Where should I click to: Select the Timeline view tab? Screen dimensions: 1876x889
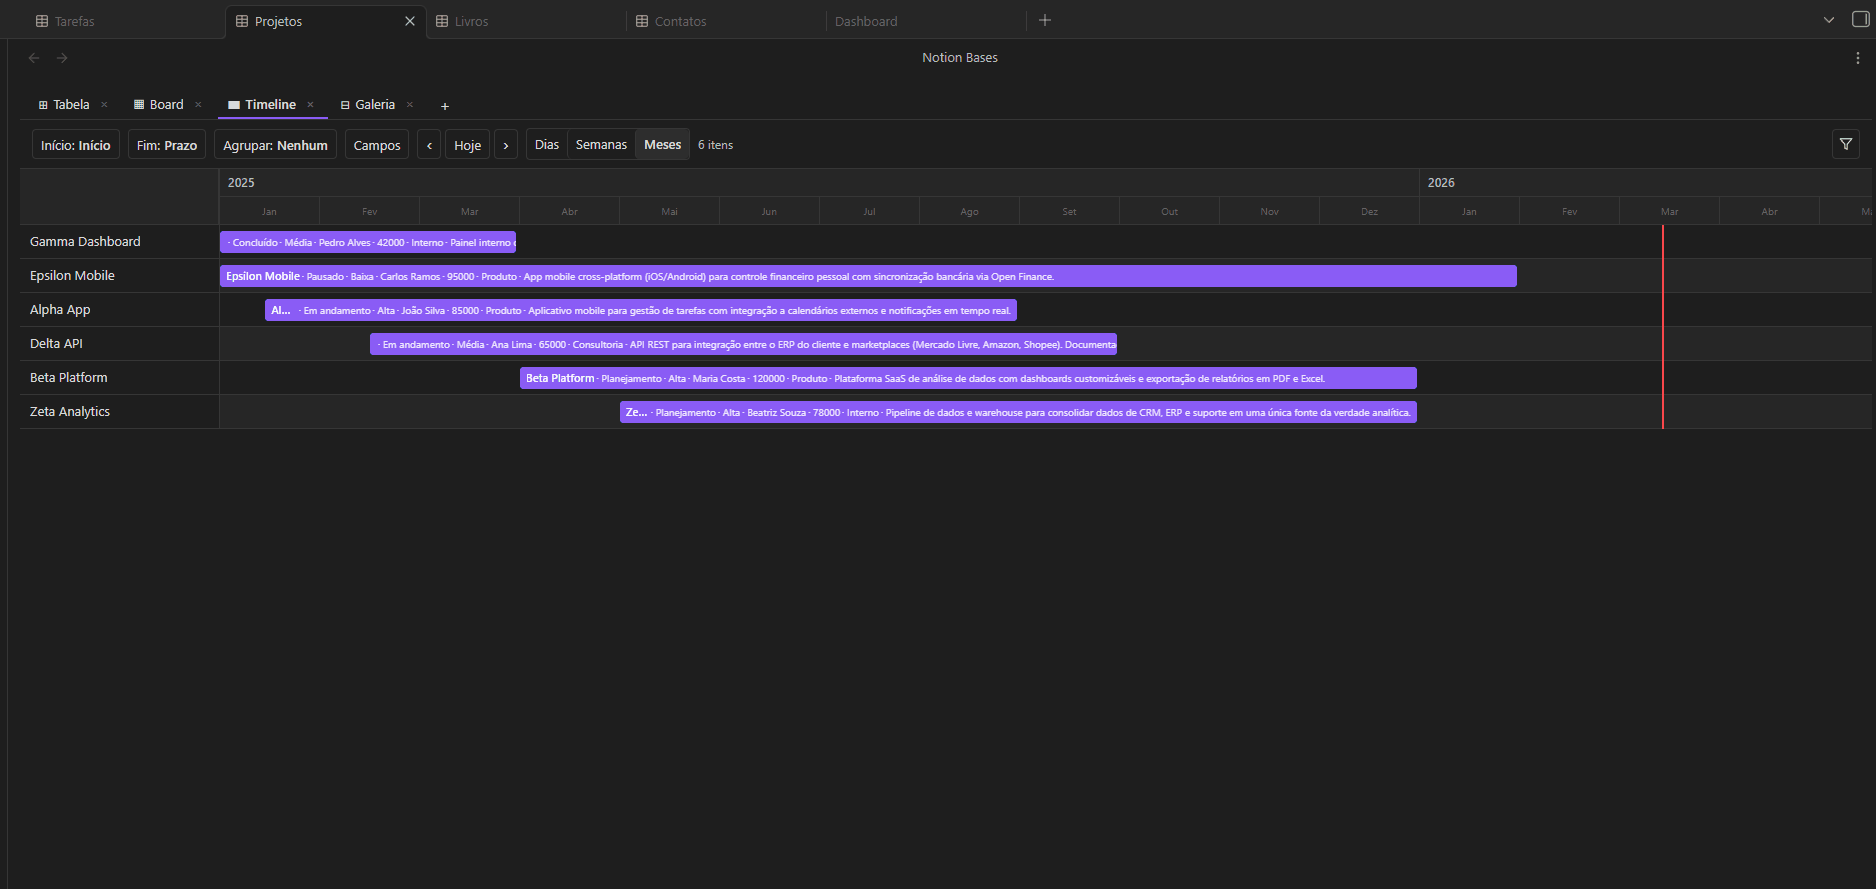(262, 105)
